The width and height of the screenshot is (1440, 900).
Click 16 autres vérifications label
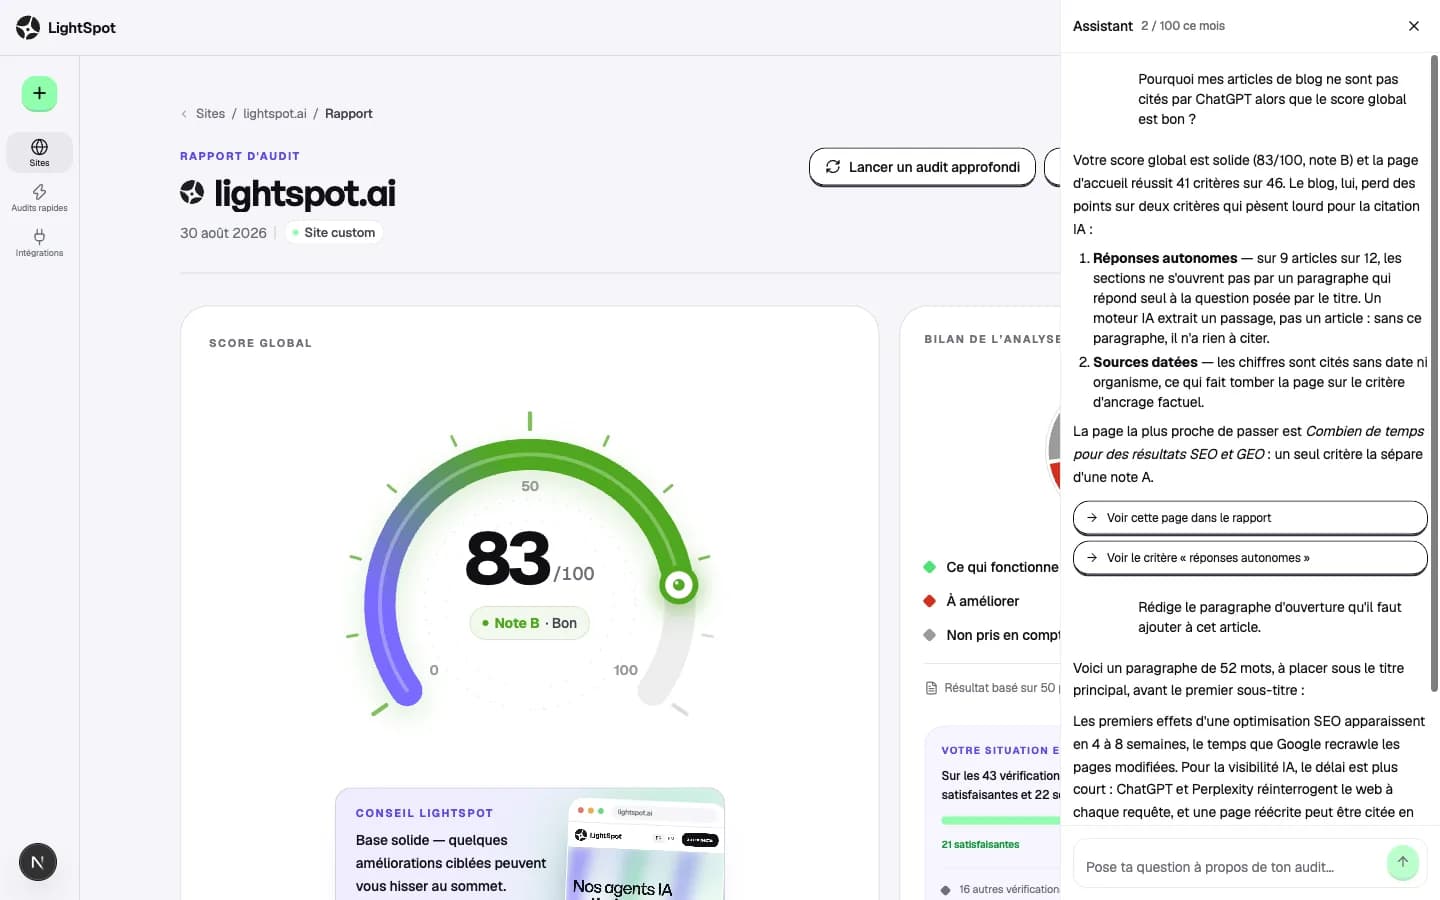(1000, 889)
